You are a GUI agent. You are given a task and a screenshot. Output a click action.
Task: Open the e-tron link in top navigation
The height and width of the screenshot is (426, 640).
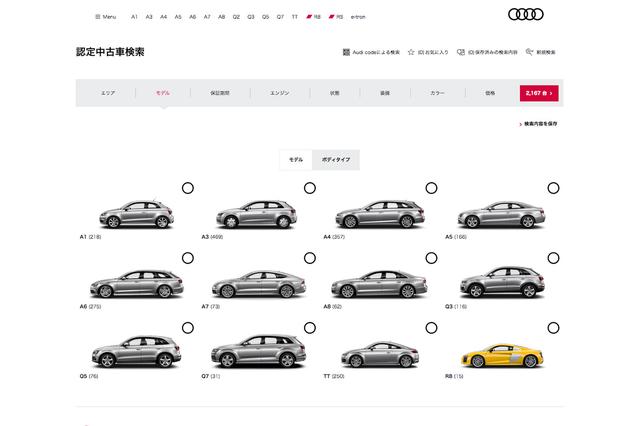coord(358,17)
